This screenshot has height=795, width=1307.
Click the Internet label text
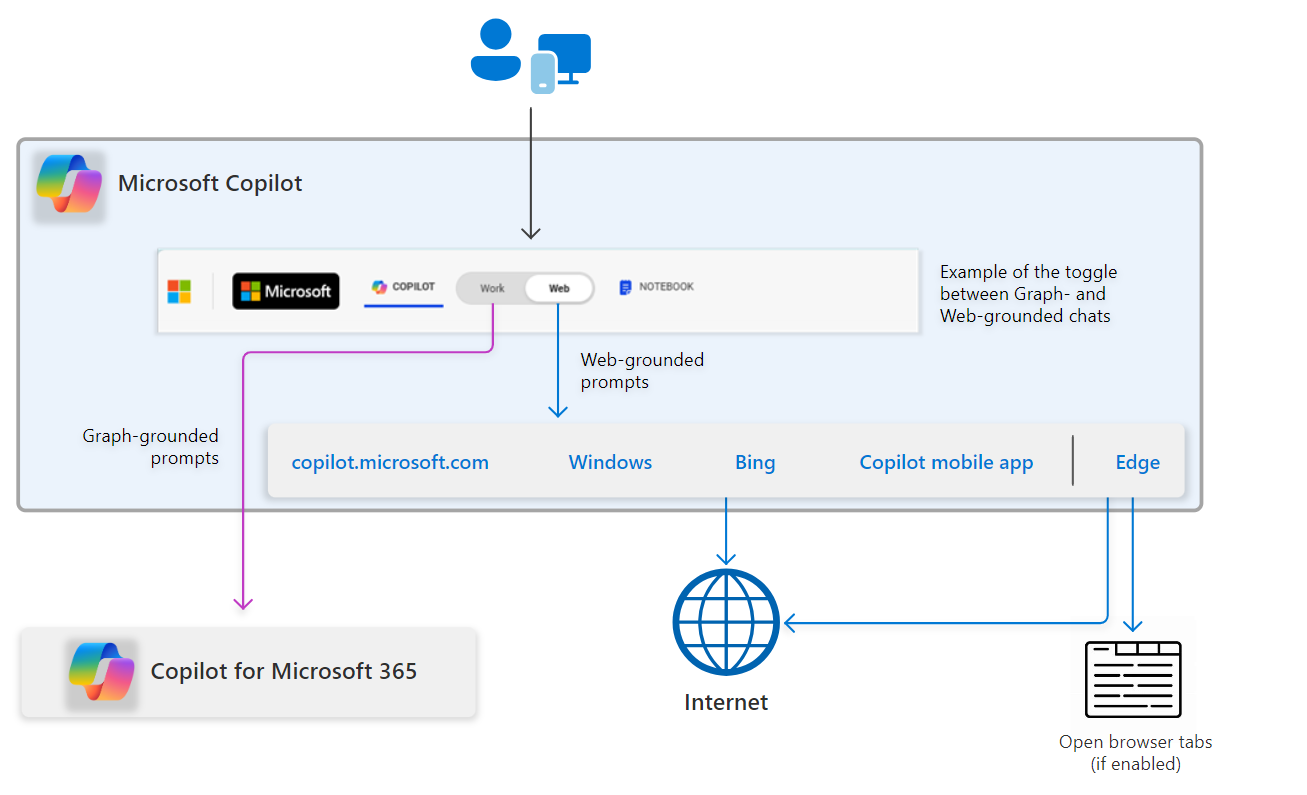pyautogui.click(x=726, y=702)
